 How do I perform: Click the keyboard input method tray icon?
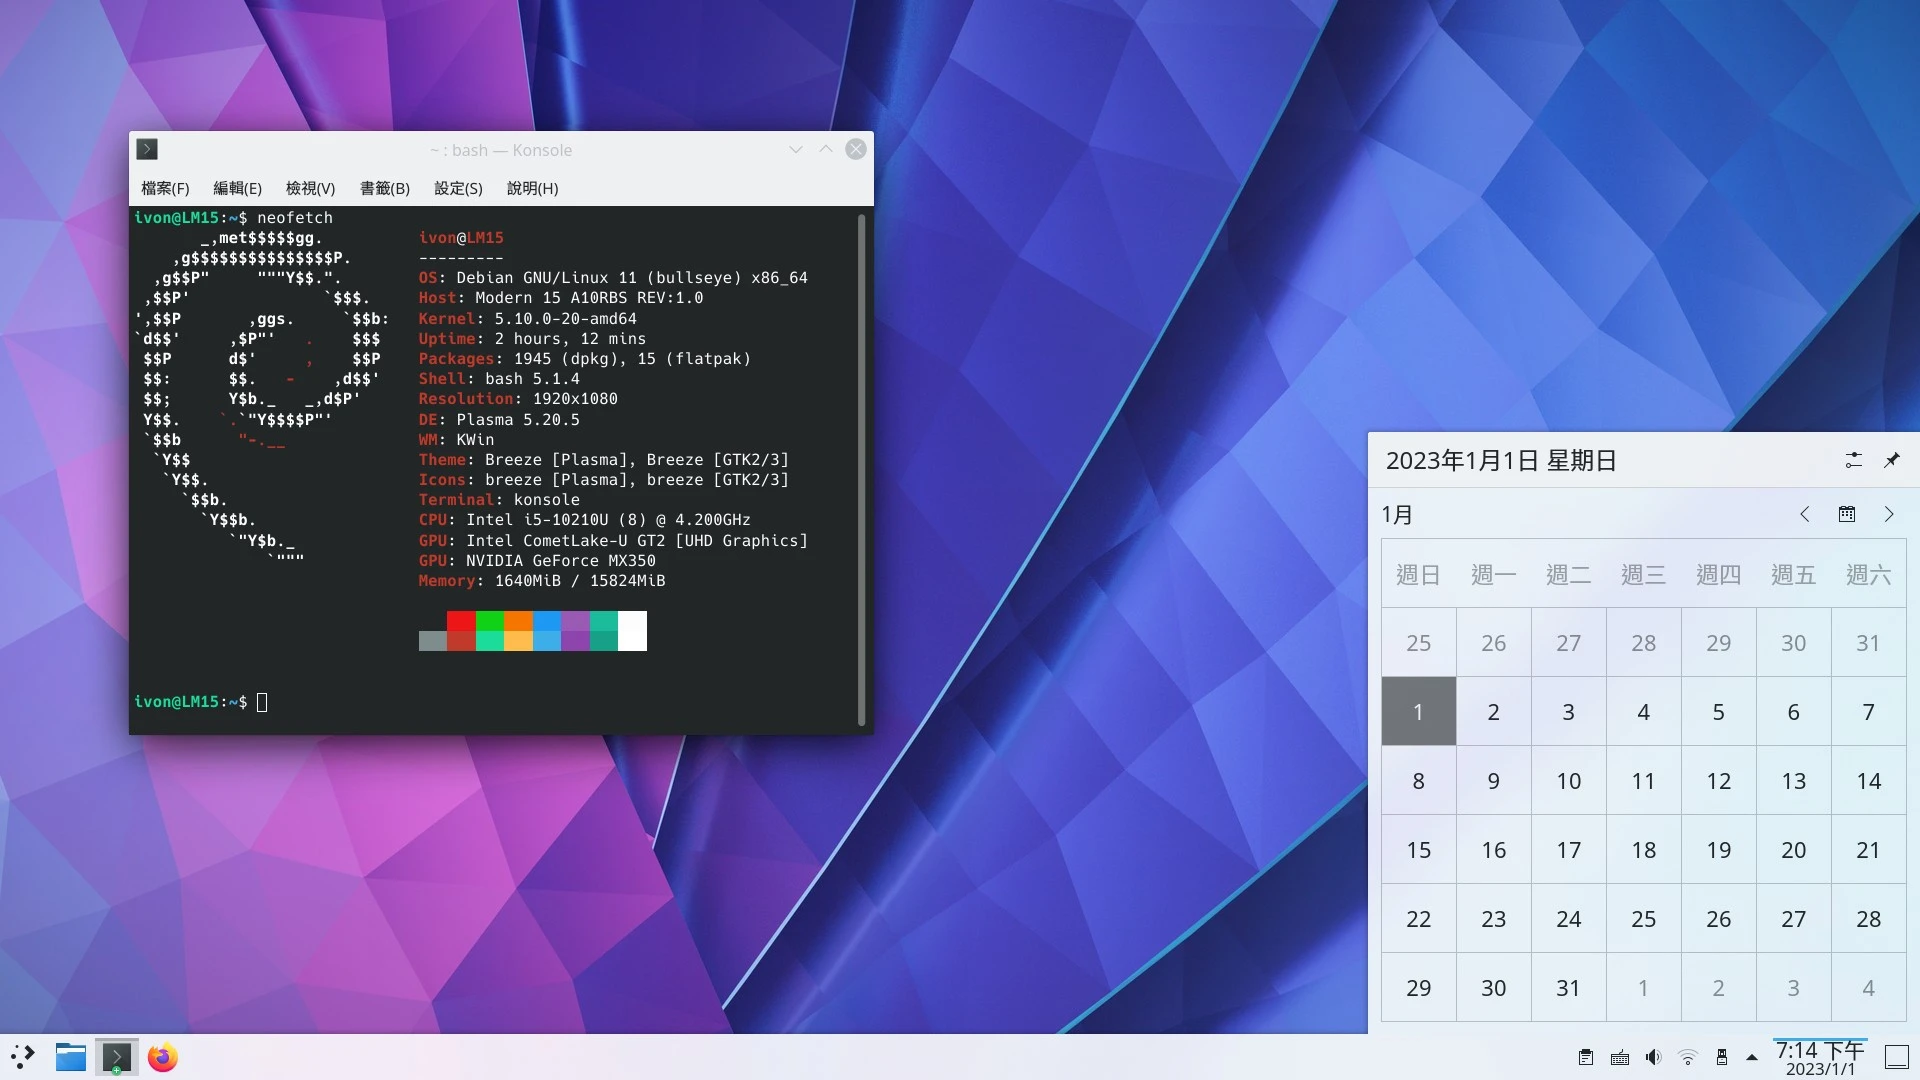(x=1620, y=1057)
